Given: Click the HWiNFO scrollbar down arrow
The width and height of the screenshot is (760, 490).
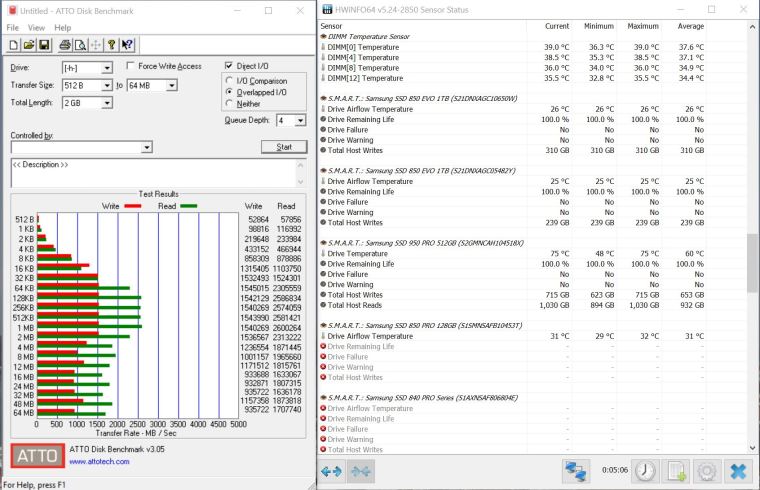Looking at the screenshot, I should coord(752,448).
